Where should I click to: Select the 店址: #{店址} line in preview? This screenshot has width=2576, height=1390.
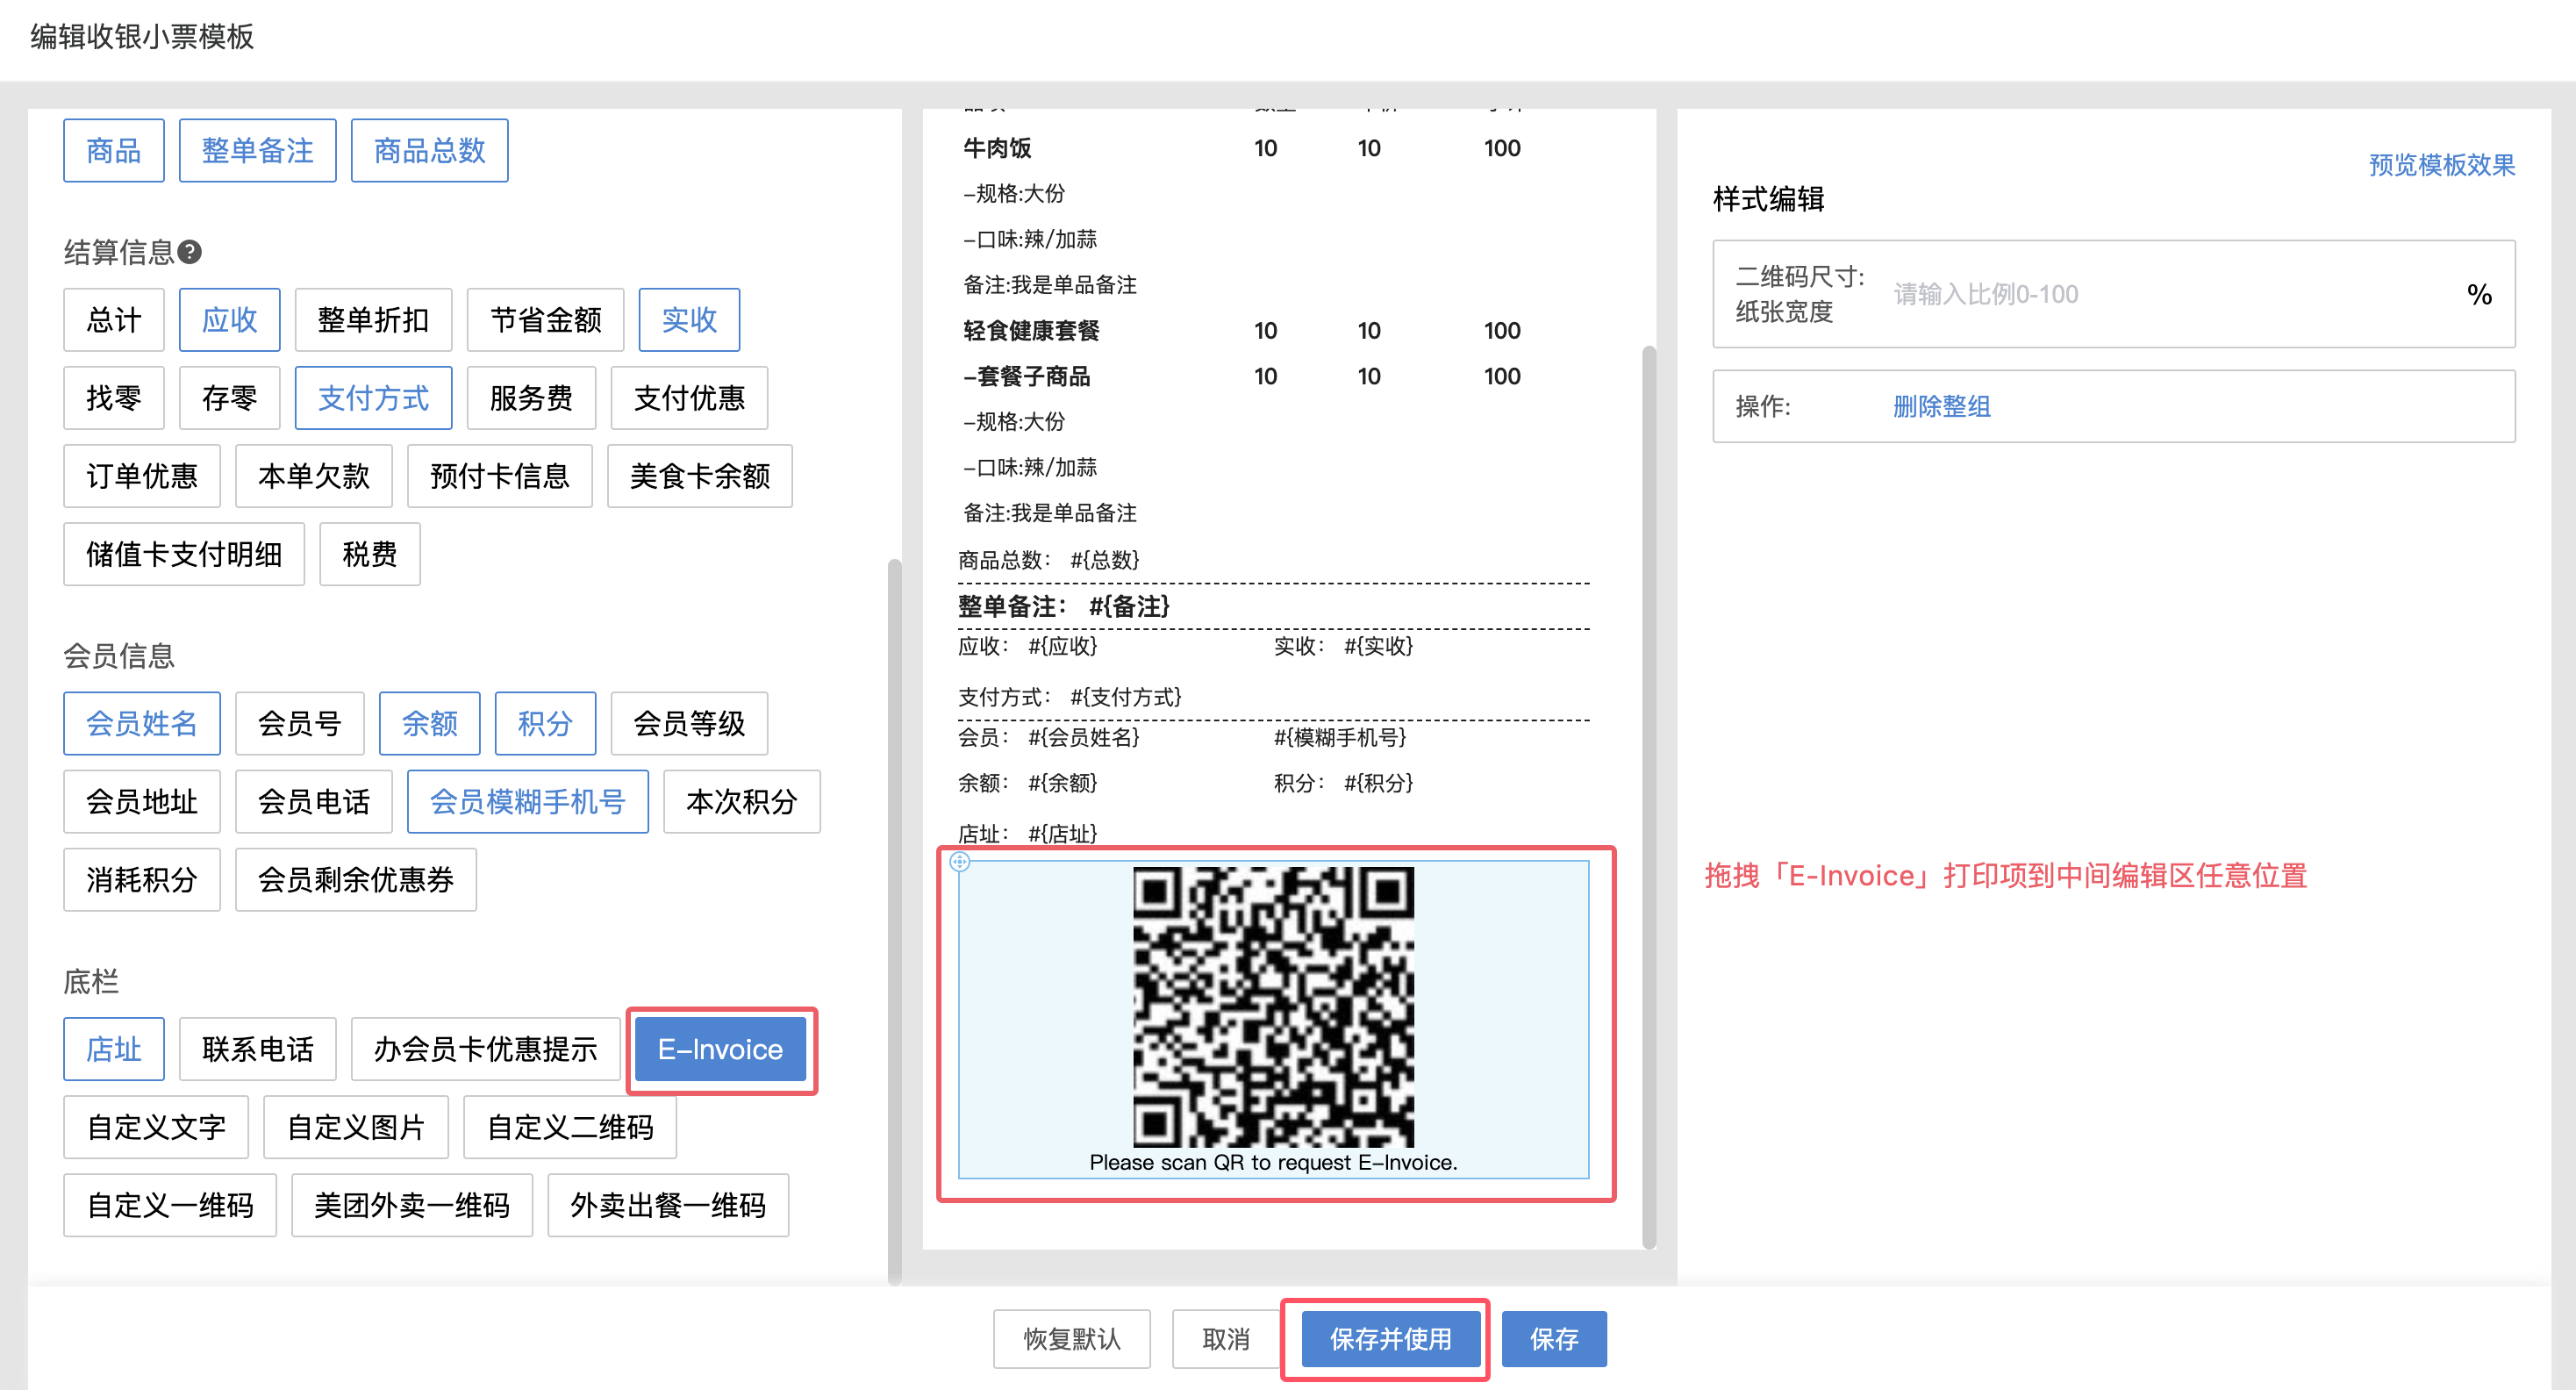tap(1027, 833)
